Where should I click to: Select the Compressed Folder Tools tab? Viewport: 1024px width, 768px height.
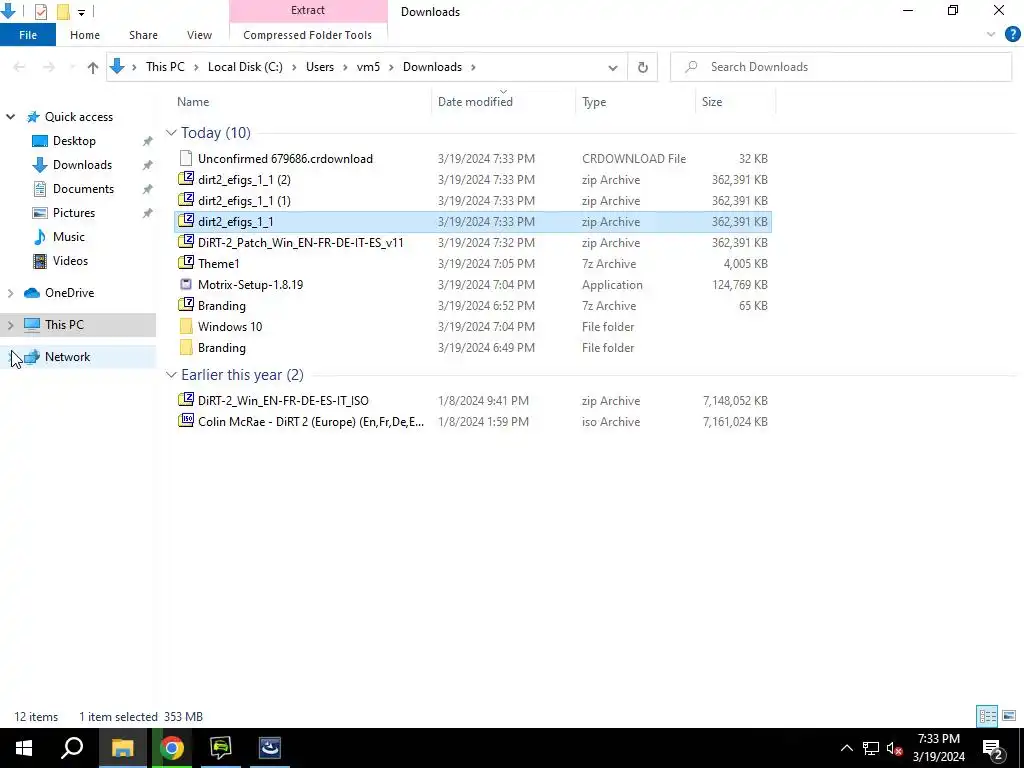click(308, 35)
